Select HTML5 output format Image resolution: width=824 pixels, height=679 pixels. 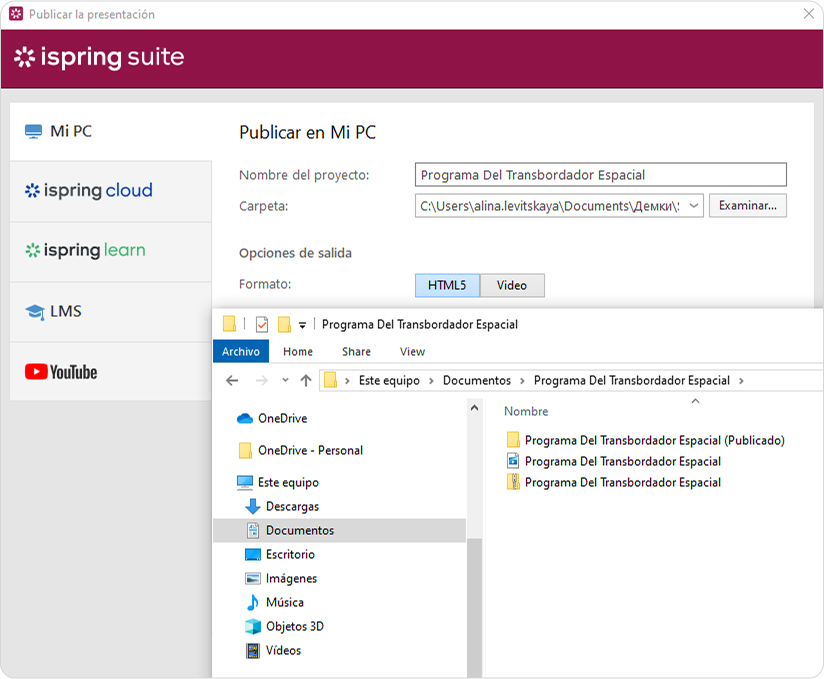(x=447, y=285)
